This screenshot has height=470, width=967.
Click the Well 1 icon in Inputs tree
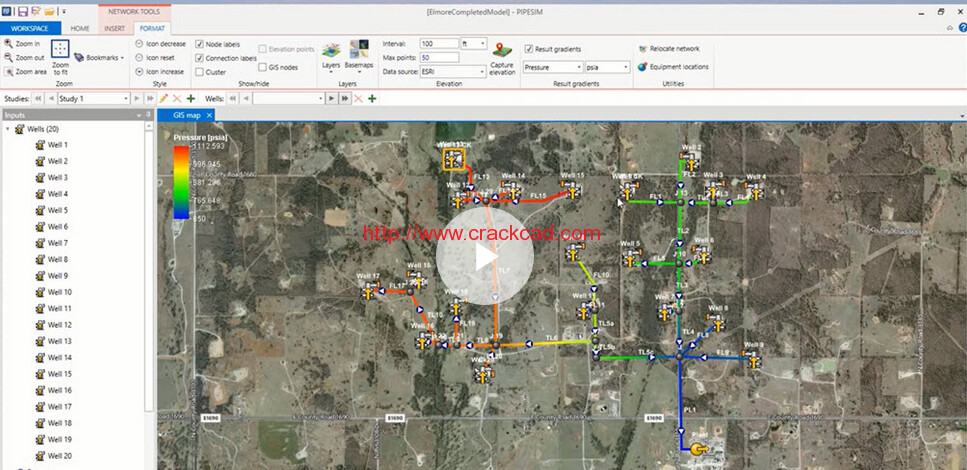(x=41, y=145)
